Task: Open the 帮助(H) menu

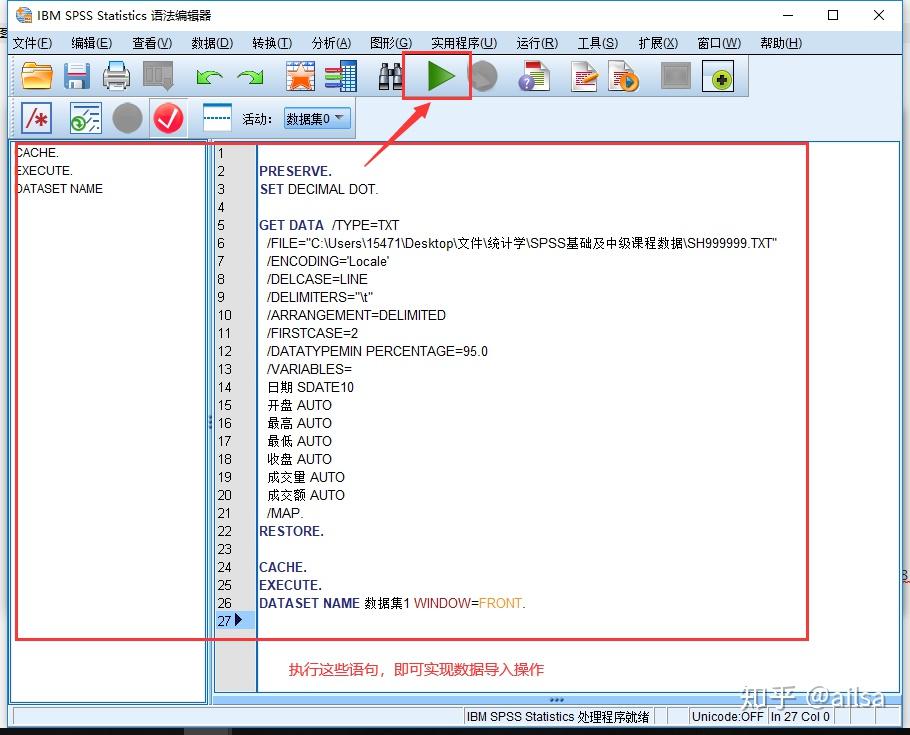Action: click(x=781, y=43)
